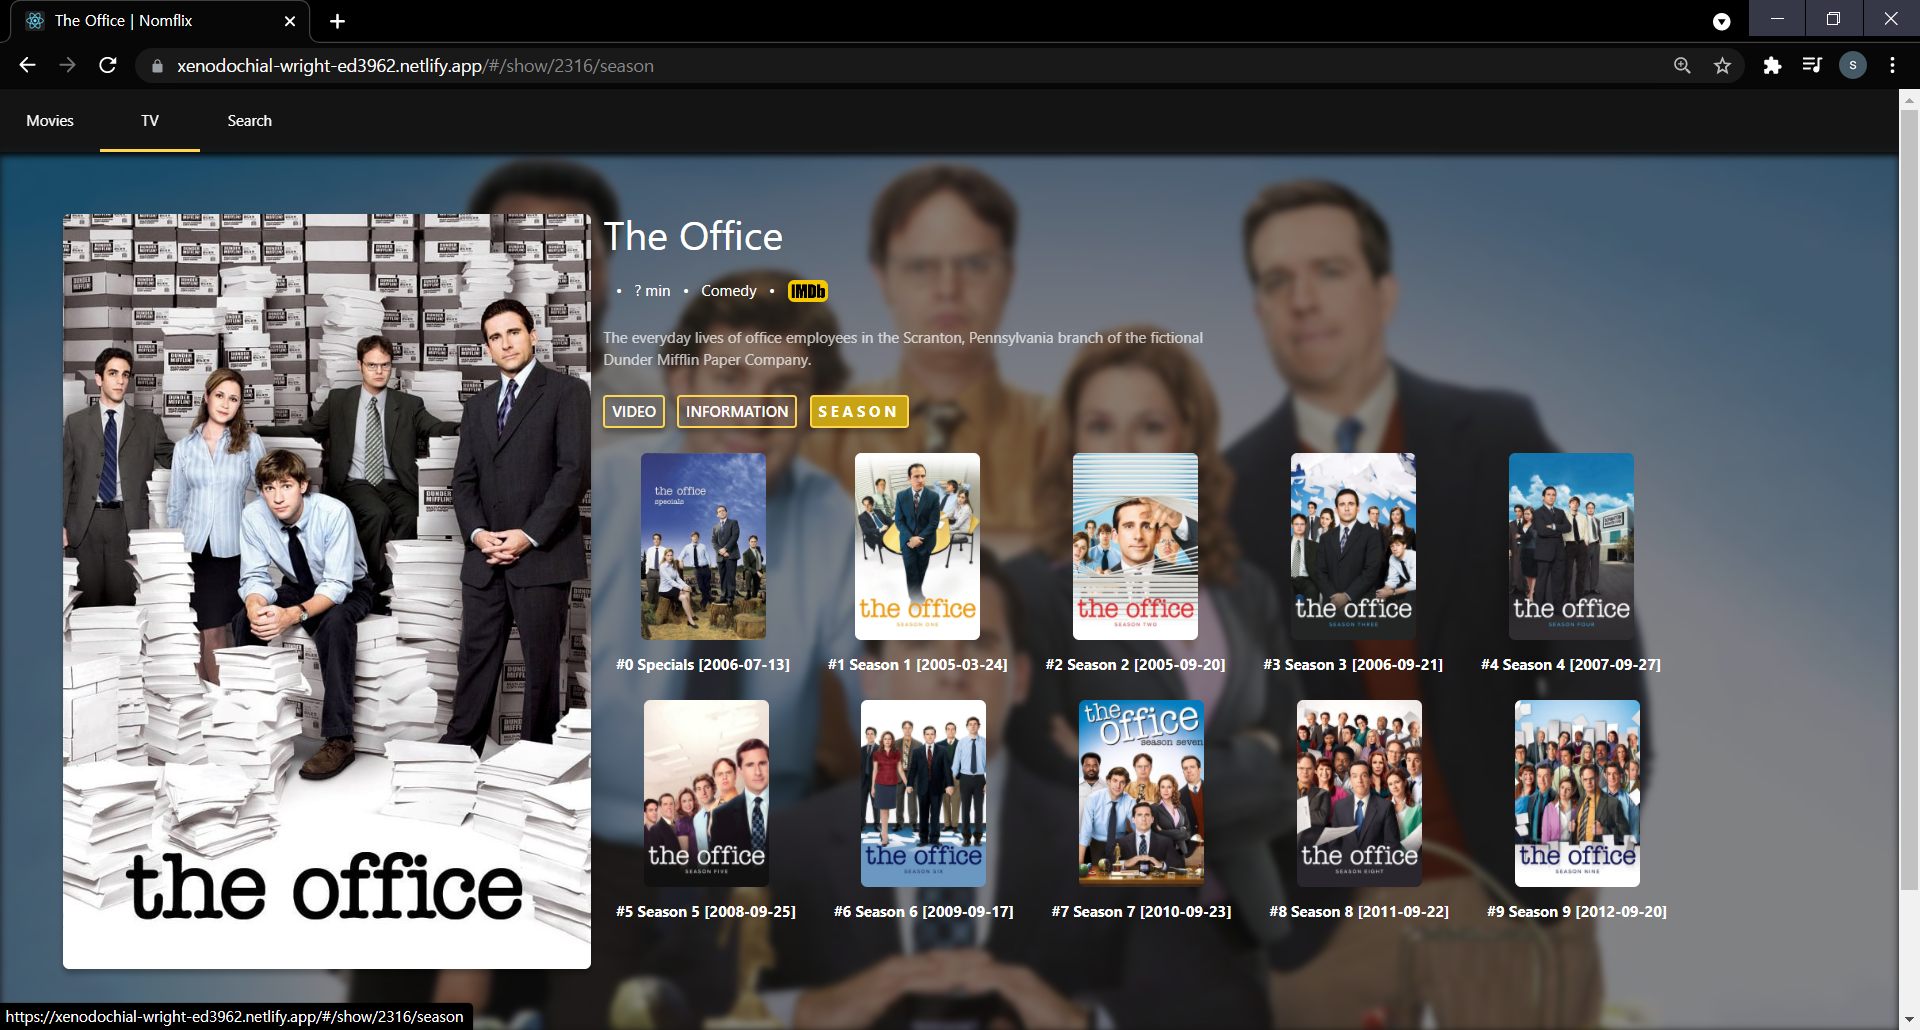Click the '#1 Season 1 [2005-03-24]' label
This screenshot has height=1030, width=1920.
917,664
